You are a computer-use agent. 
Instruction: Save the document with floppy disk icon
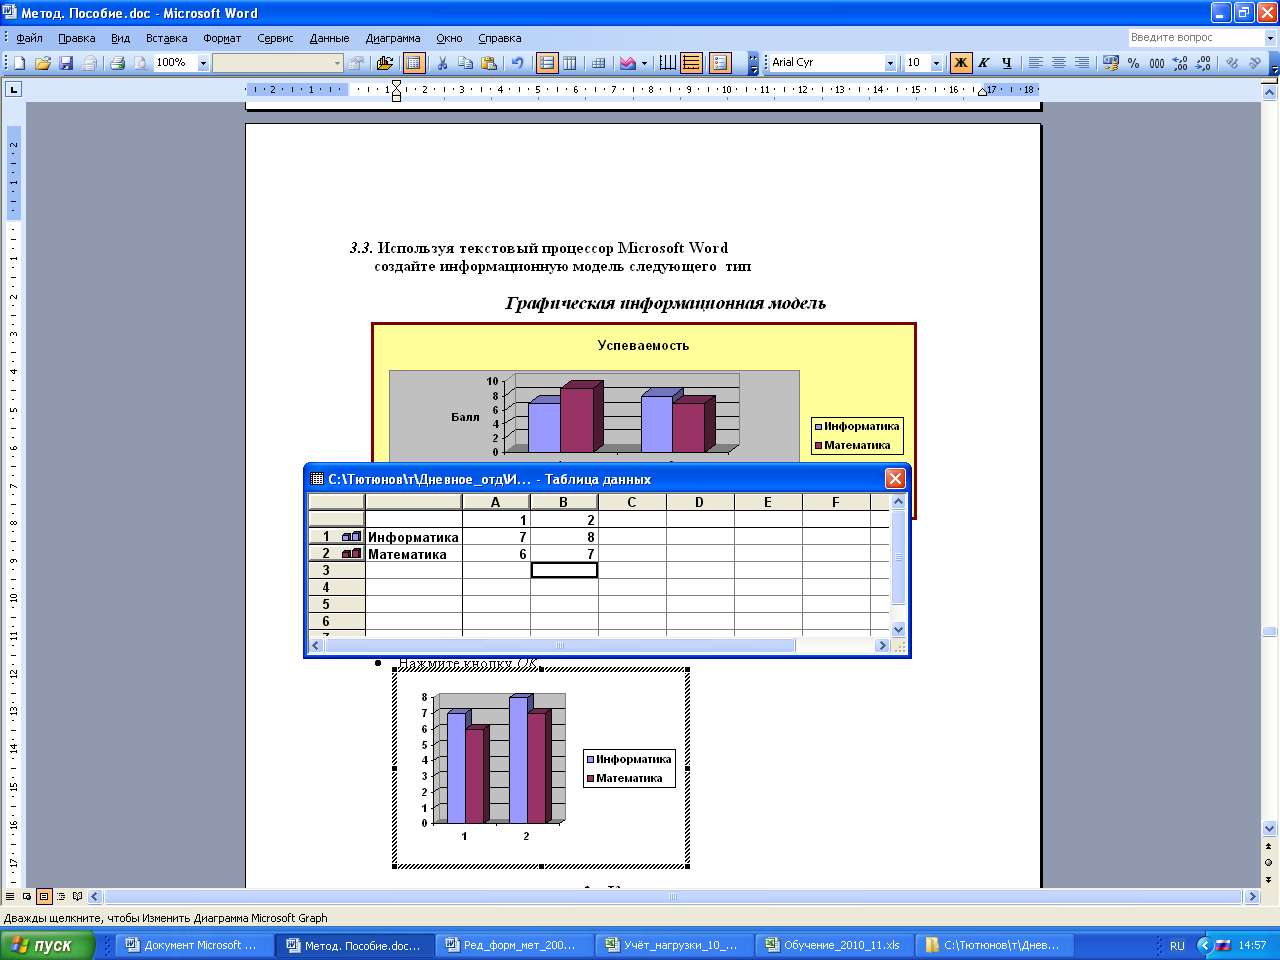tap(66, 63)
